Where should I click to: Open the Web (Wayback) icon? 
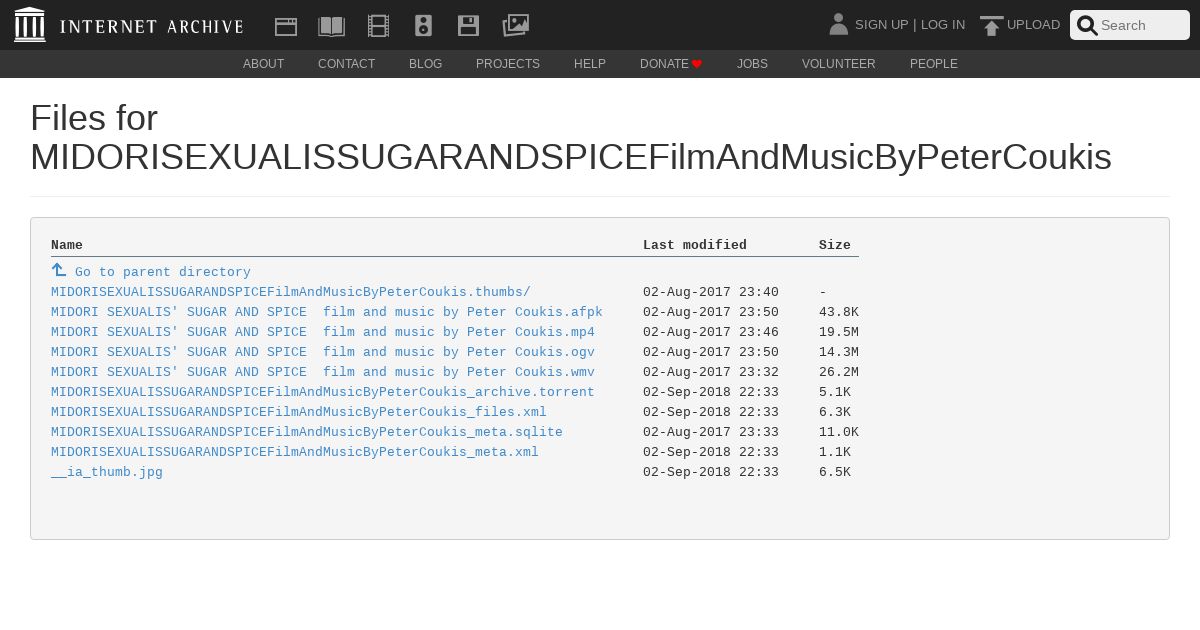pyautogui.click(x=286, y=26)
